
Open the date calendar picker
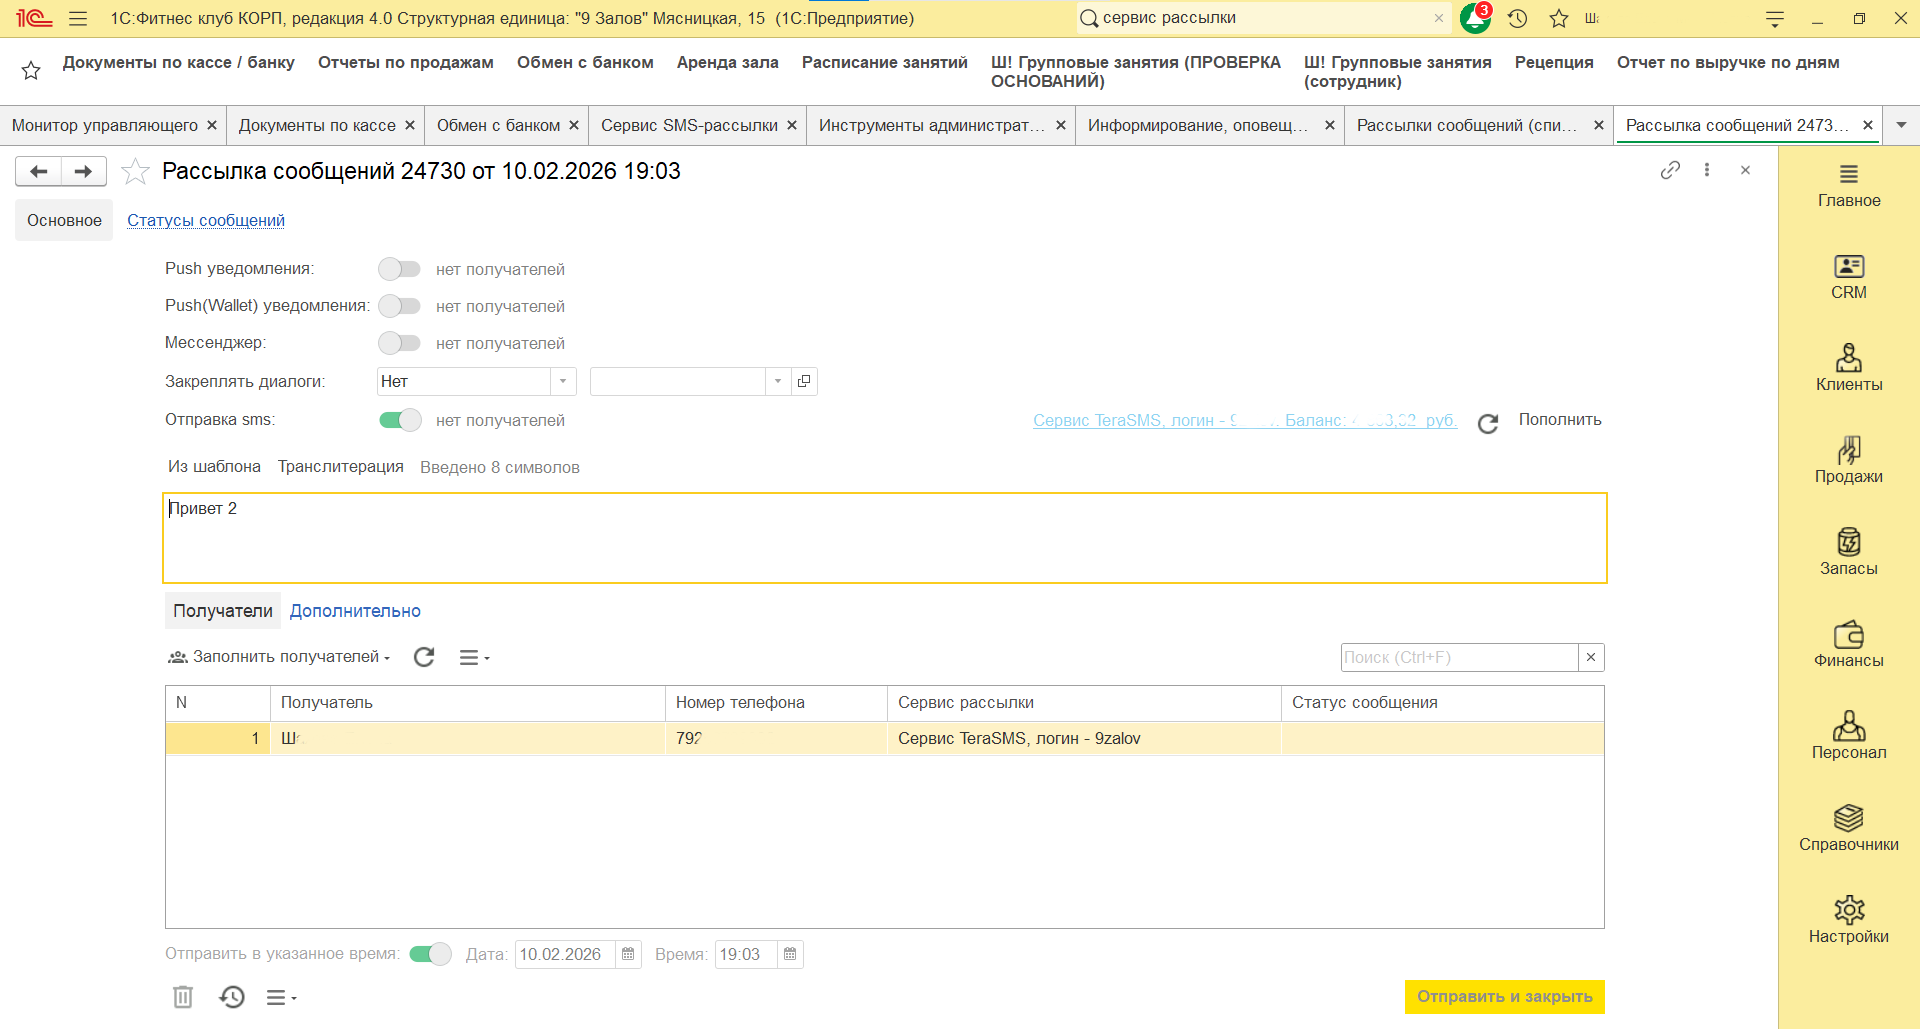tap(628, 954)
